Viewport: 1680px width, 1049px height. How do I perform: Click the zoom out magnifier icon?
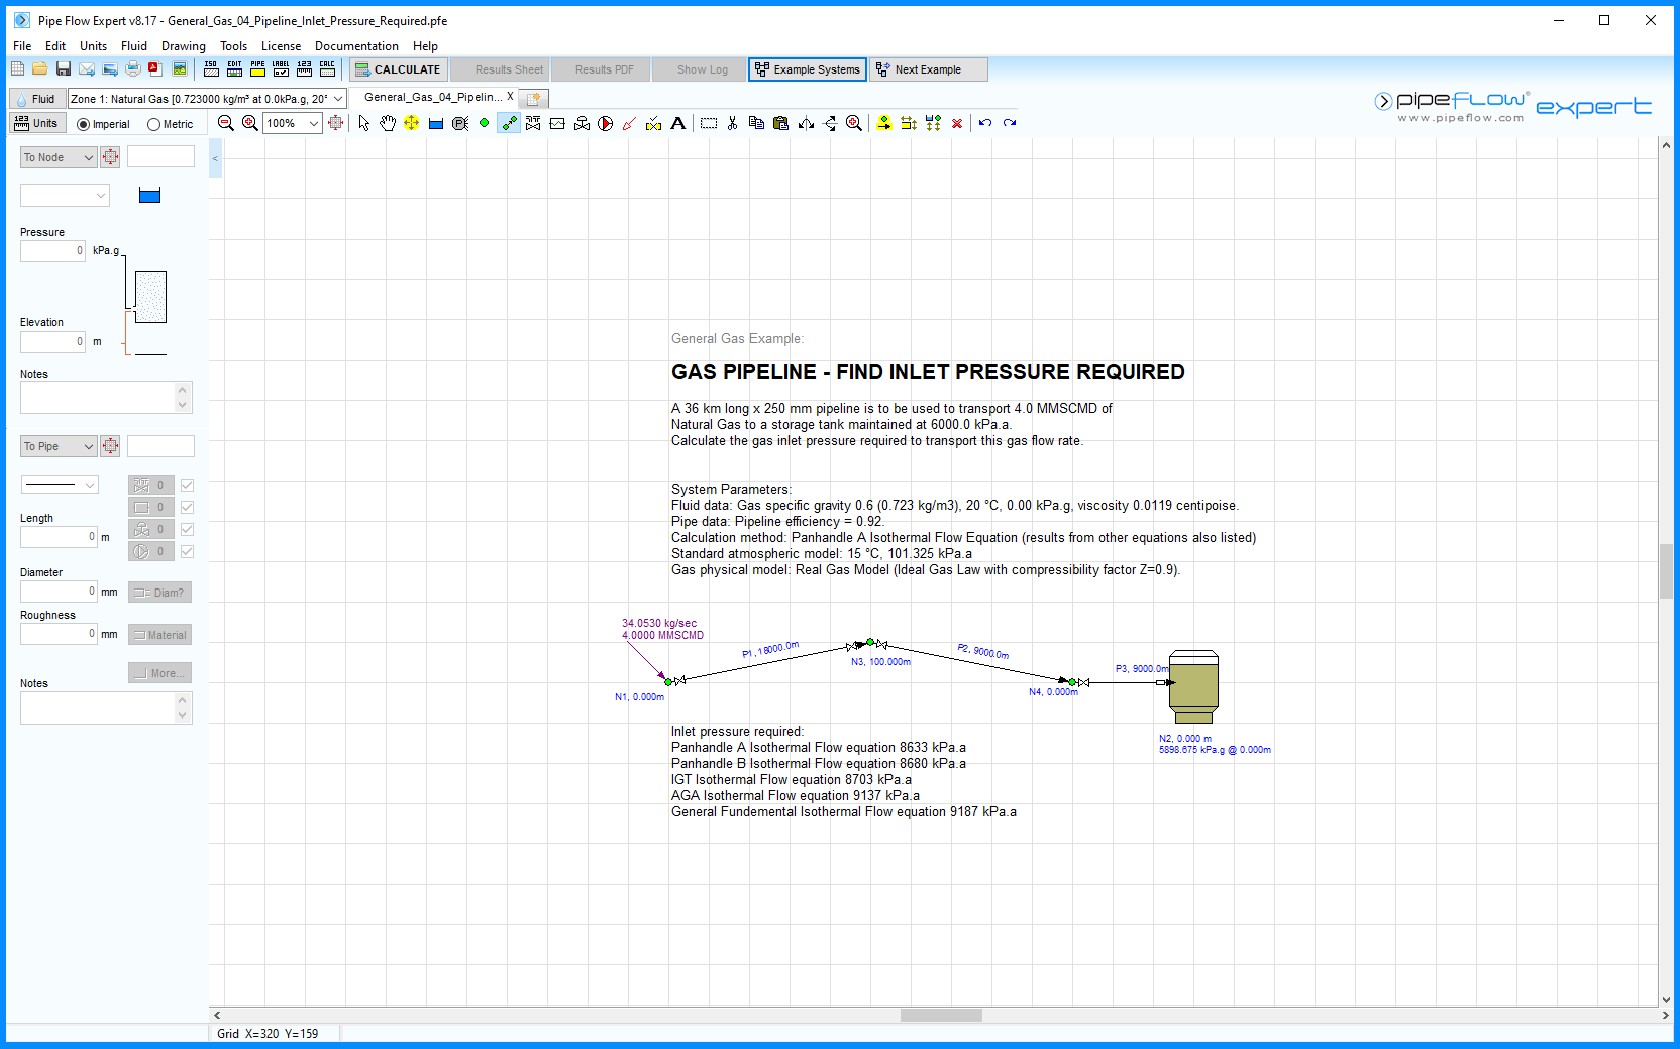click(226, 123)
